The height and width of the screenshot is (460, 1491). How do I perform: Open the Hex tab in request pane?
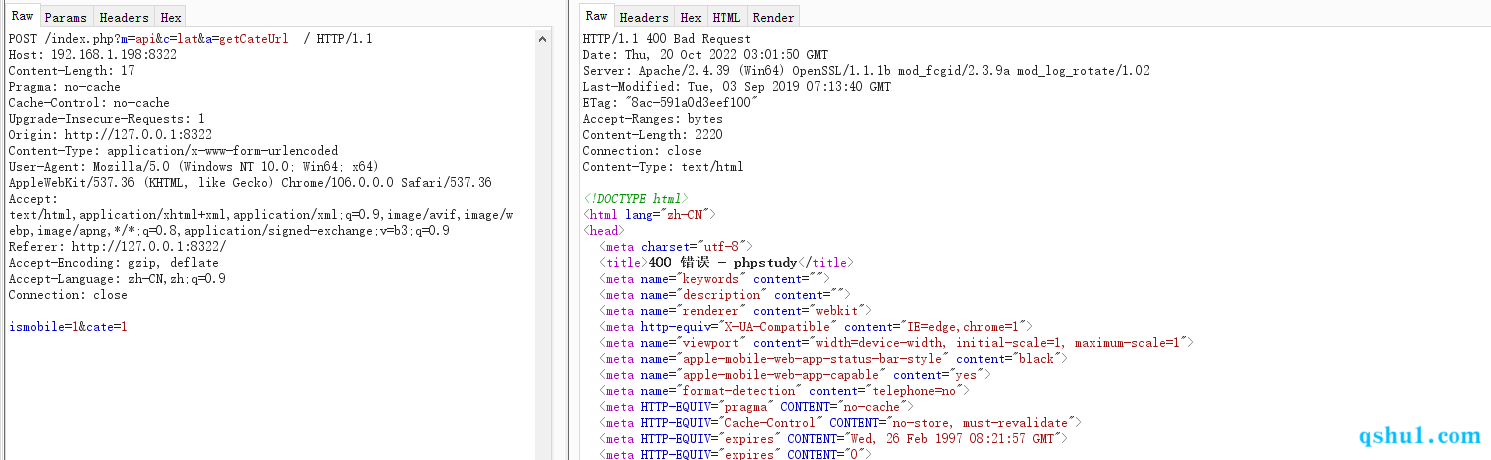[x=171, y=17]
